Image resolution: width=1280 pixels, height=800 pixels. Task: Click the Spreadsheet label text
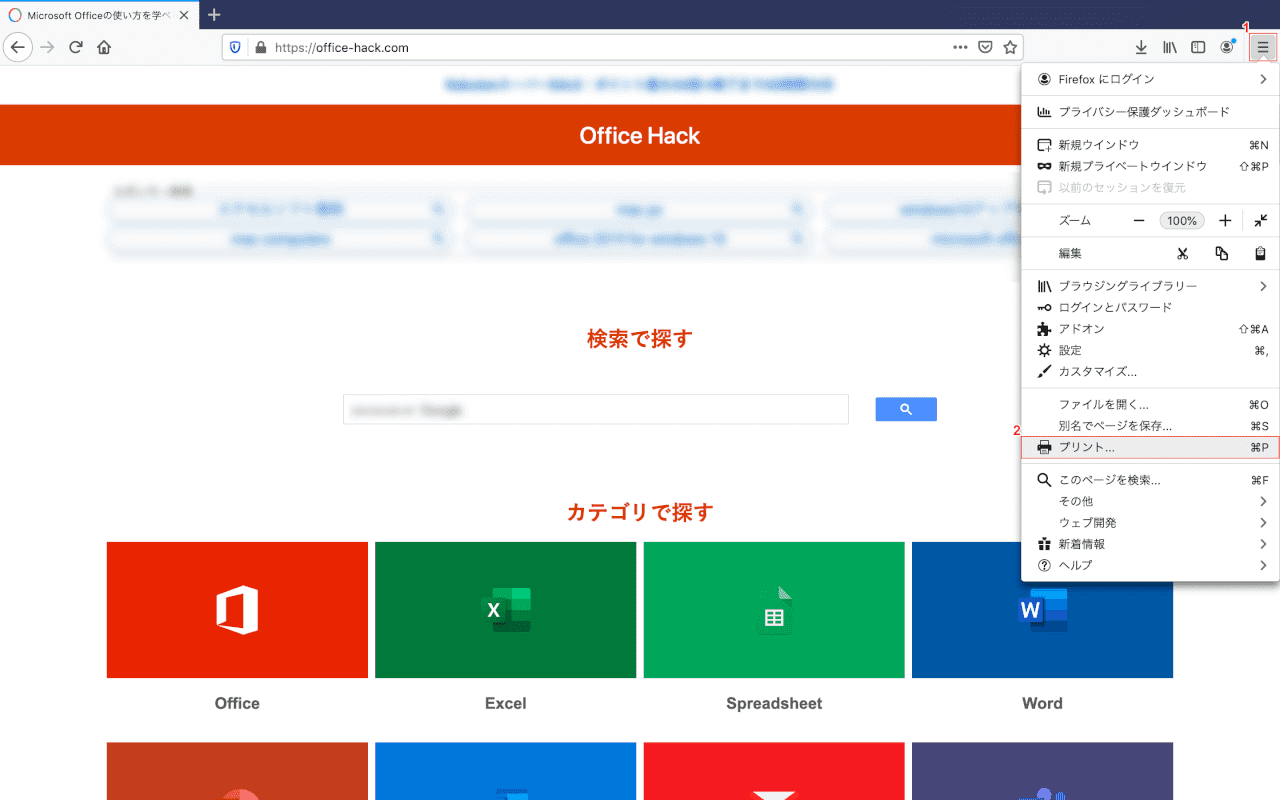click(774, 703)
